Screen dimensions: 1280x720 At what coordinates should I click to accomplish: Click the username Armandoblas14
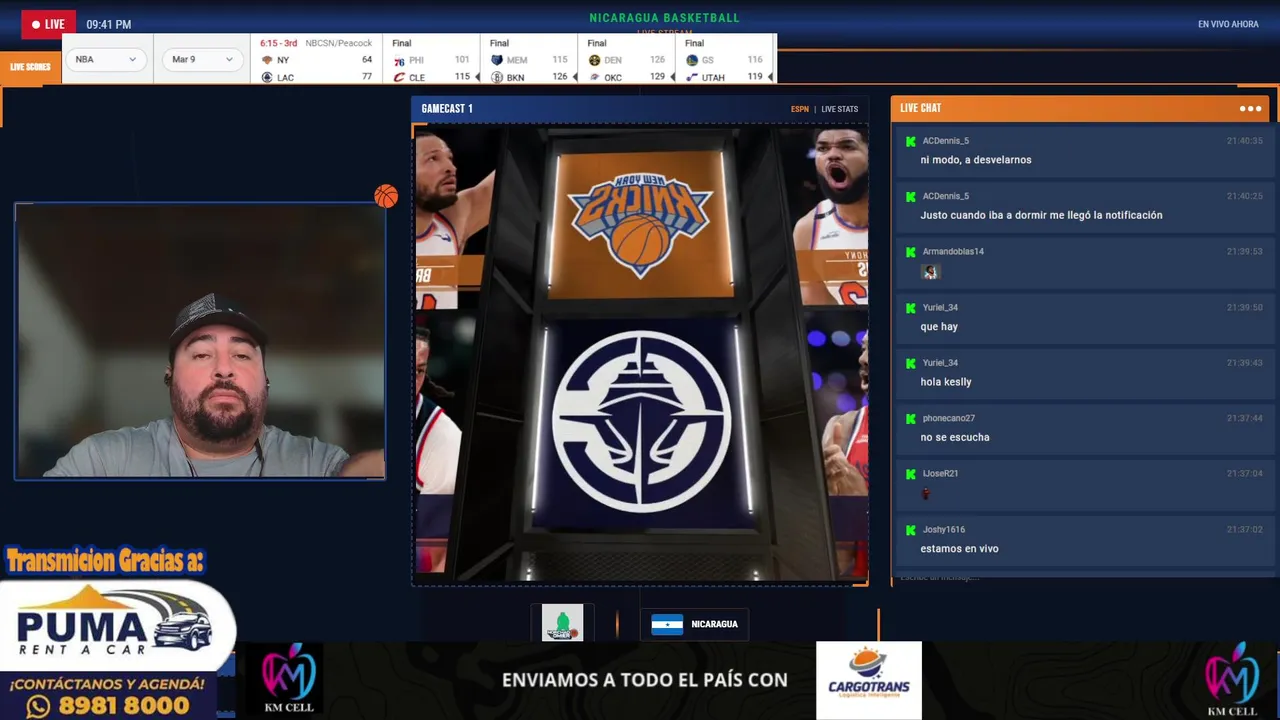click(x=953, y=252)
